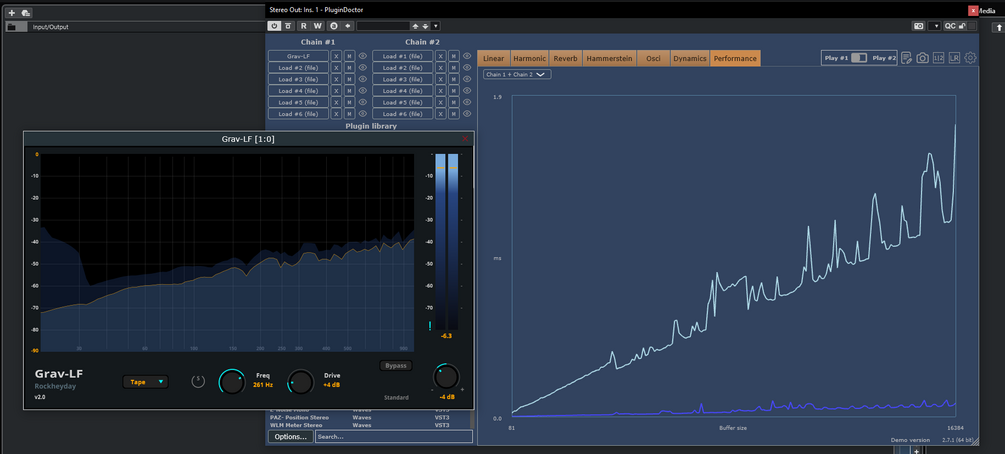Open the notes editor icon in PluginDoctor
The height and width of the screenshot is (454, 1005).
coord(906,58)
